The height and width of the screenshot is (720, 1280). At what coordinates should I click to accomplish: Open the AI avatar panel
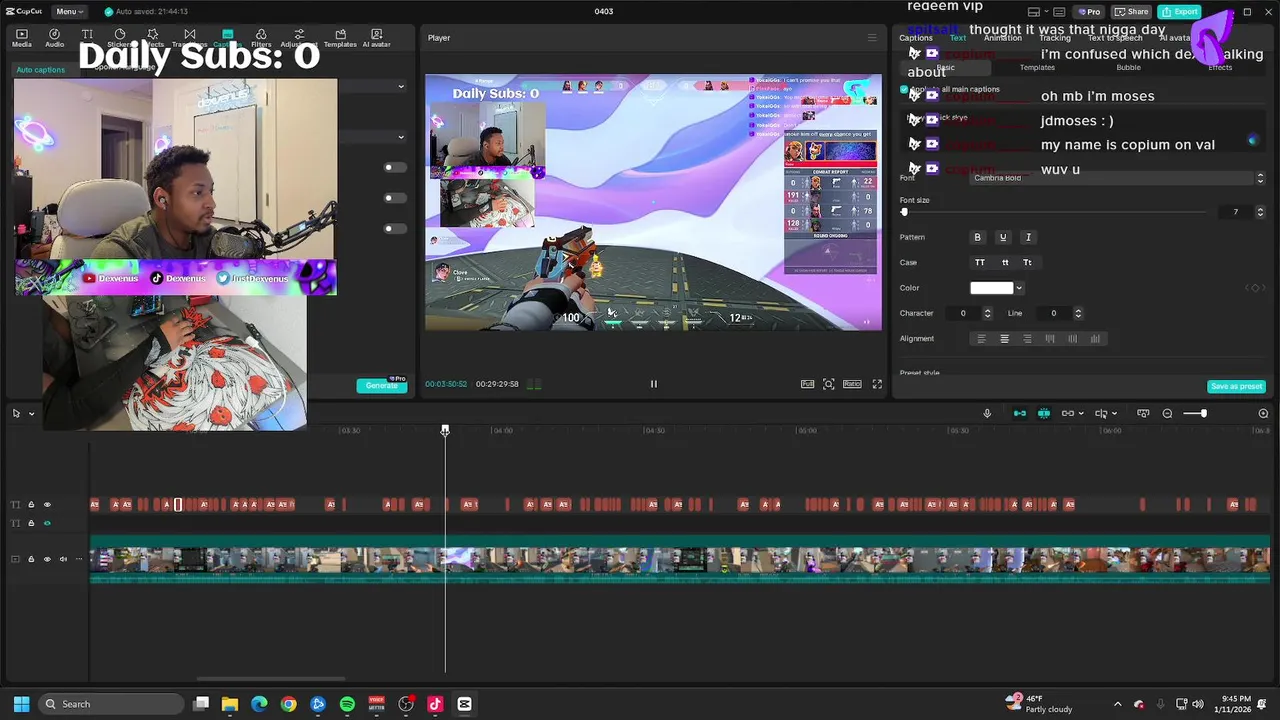[x=376, y=38]
